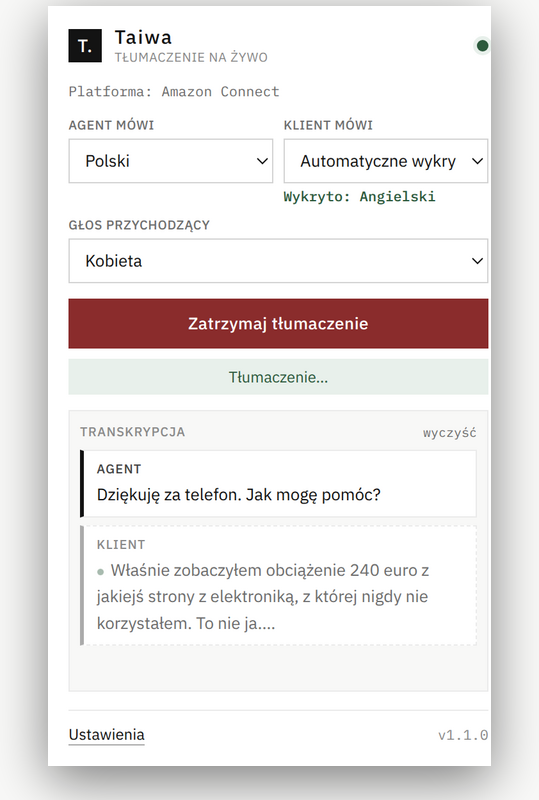The height and width of the screenshot is (800, 539).
Task: Click the AGENT MÓWI label
Action: pos(111,125)
